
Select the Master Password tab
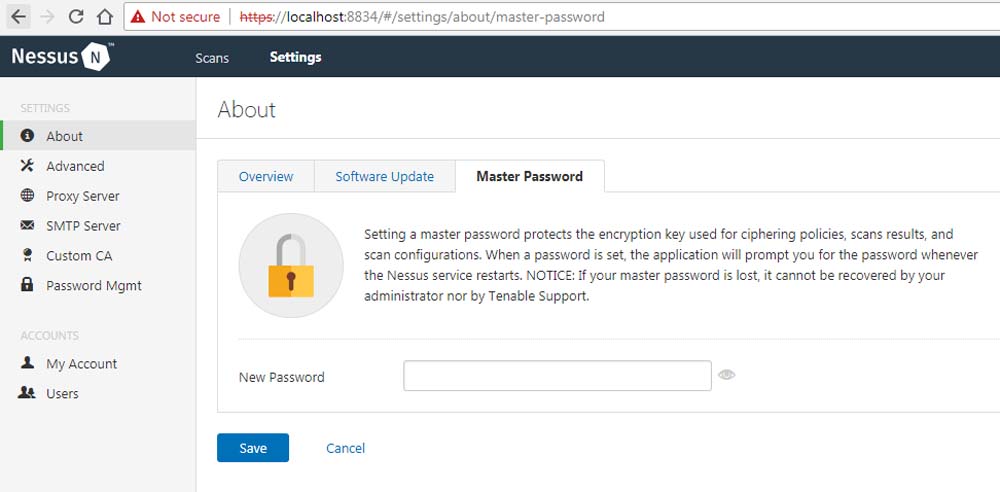coord(529,176)
